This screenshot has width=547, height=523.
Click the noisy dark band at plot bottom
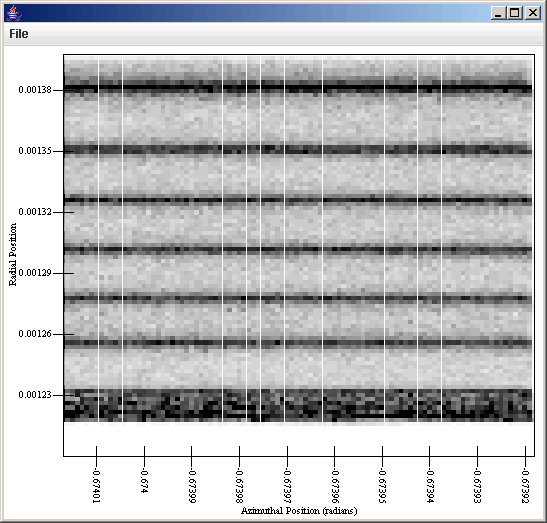(299, 405)
